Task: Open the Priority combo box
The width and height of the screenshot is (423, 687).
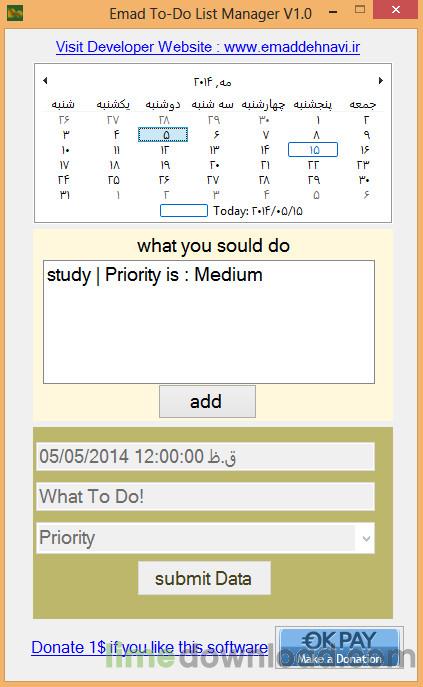Action: pyautogui.click(x=205, y=538)
